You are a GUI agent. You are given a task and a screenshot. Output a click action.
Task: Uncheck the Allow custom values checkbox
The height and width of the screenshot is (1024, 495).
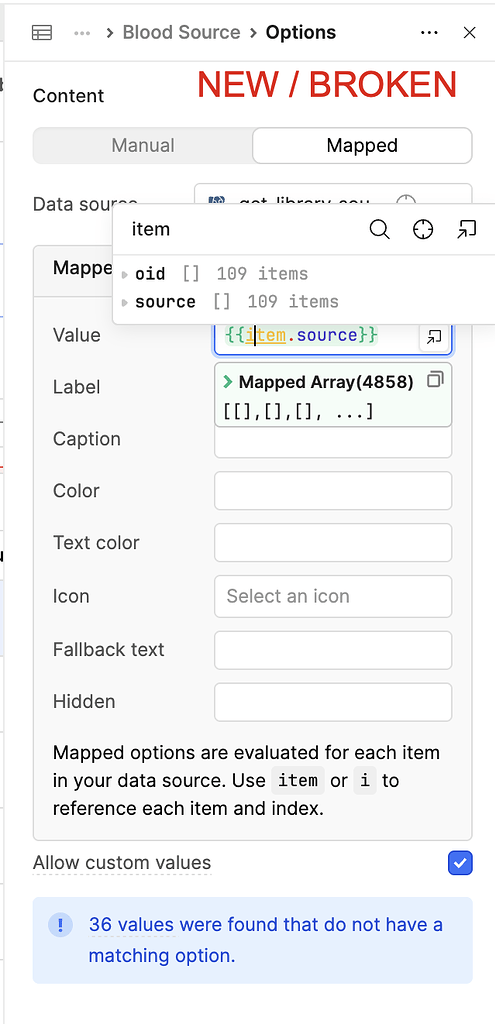(x=460, y=863)
